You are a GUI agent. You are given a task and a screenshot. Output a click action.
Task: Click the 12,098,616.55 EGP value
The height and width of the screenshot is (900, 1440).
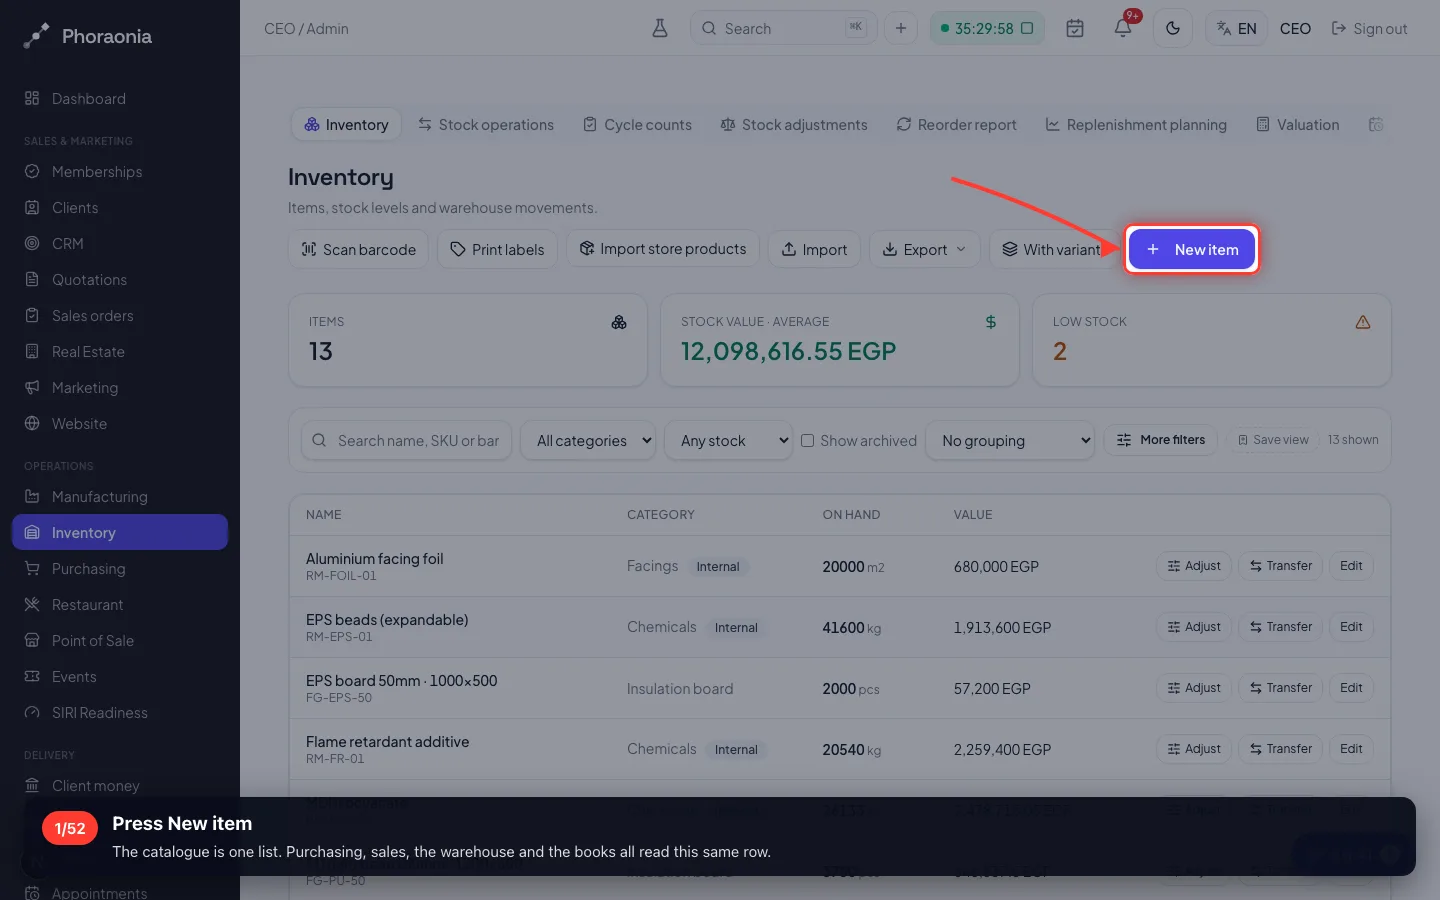[788, 351]
